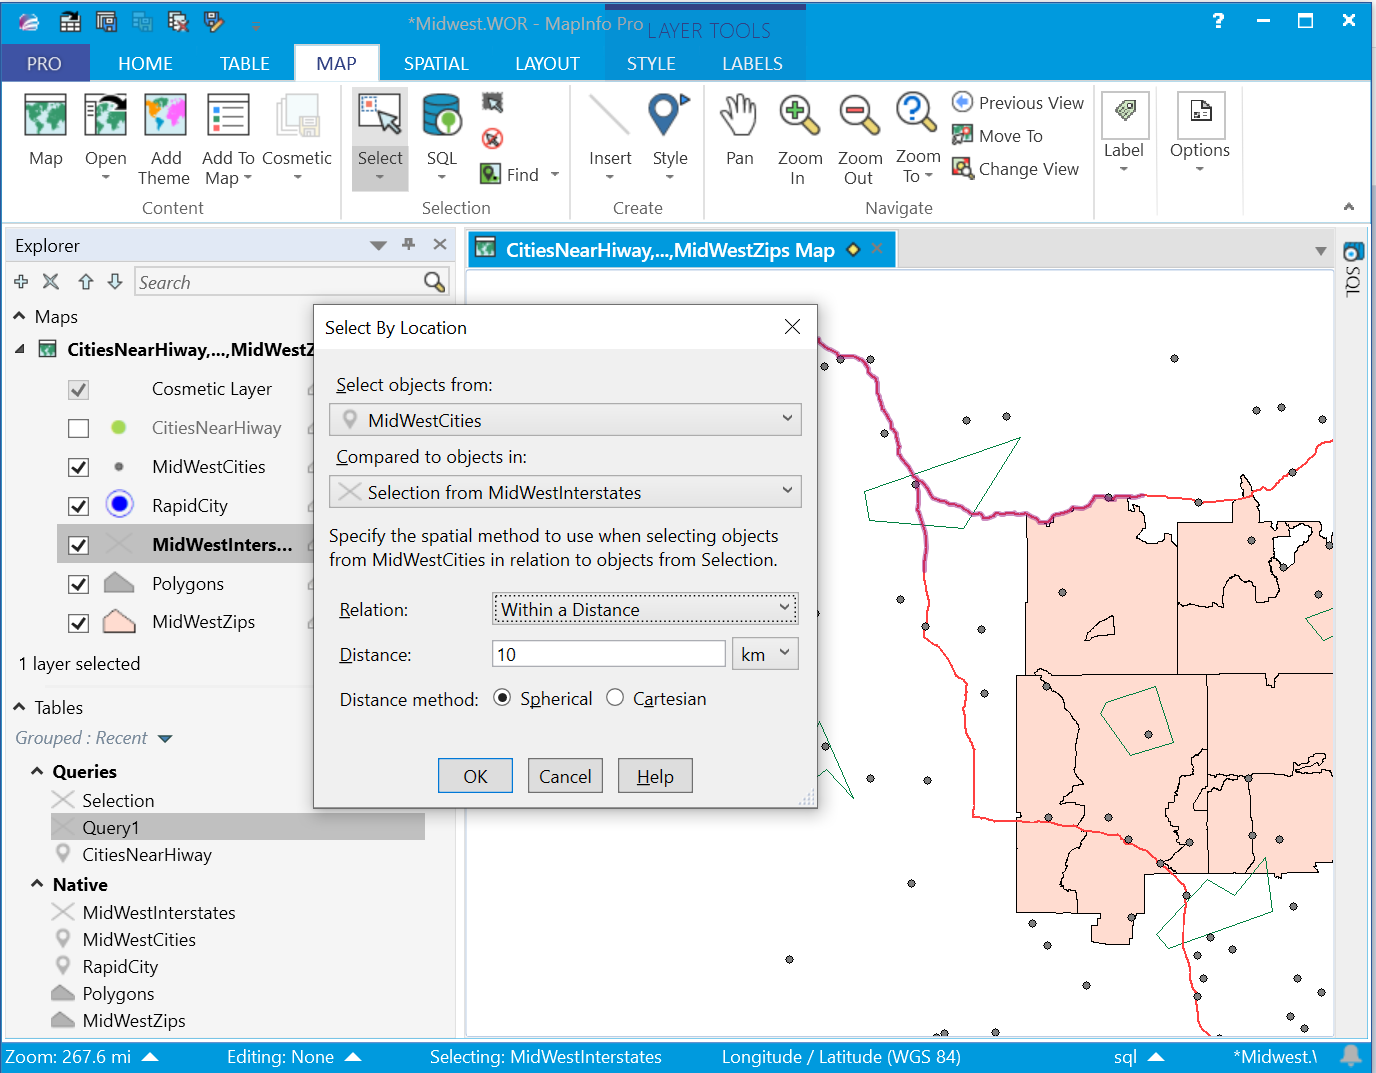Open the PRO backstage button

(x=45, y=63)
